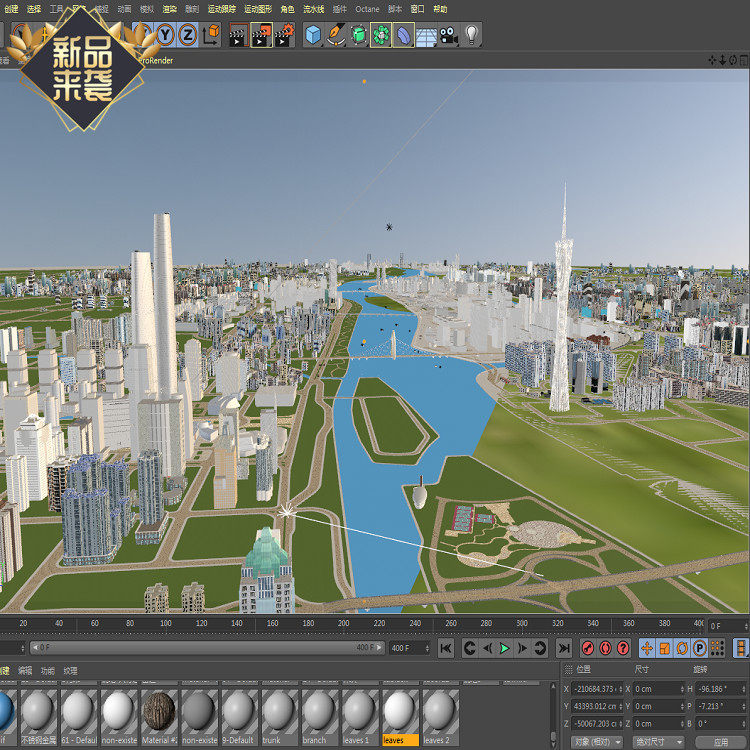Click the viewport orbit rotate icon
Viewport: 750px width, 750px height.
[732, 60]
